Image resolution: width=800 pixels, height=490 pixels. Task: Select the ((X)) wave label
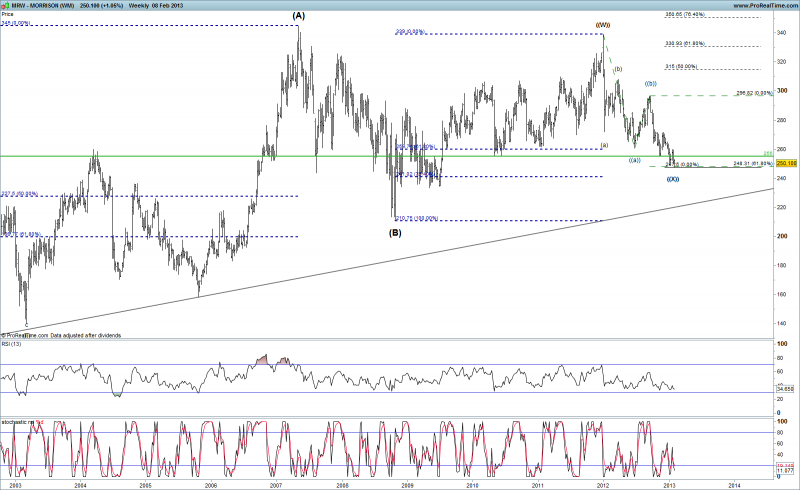673,179
